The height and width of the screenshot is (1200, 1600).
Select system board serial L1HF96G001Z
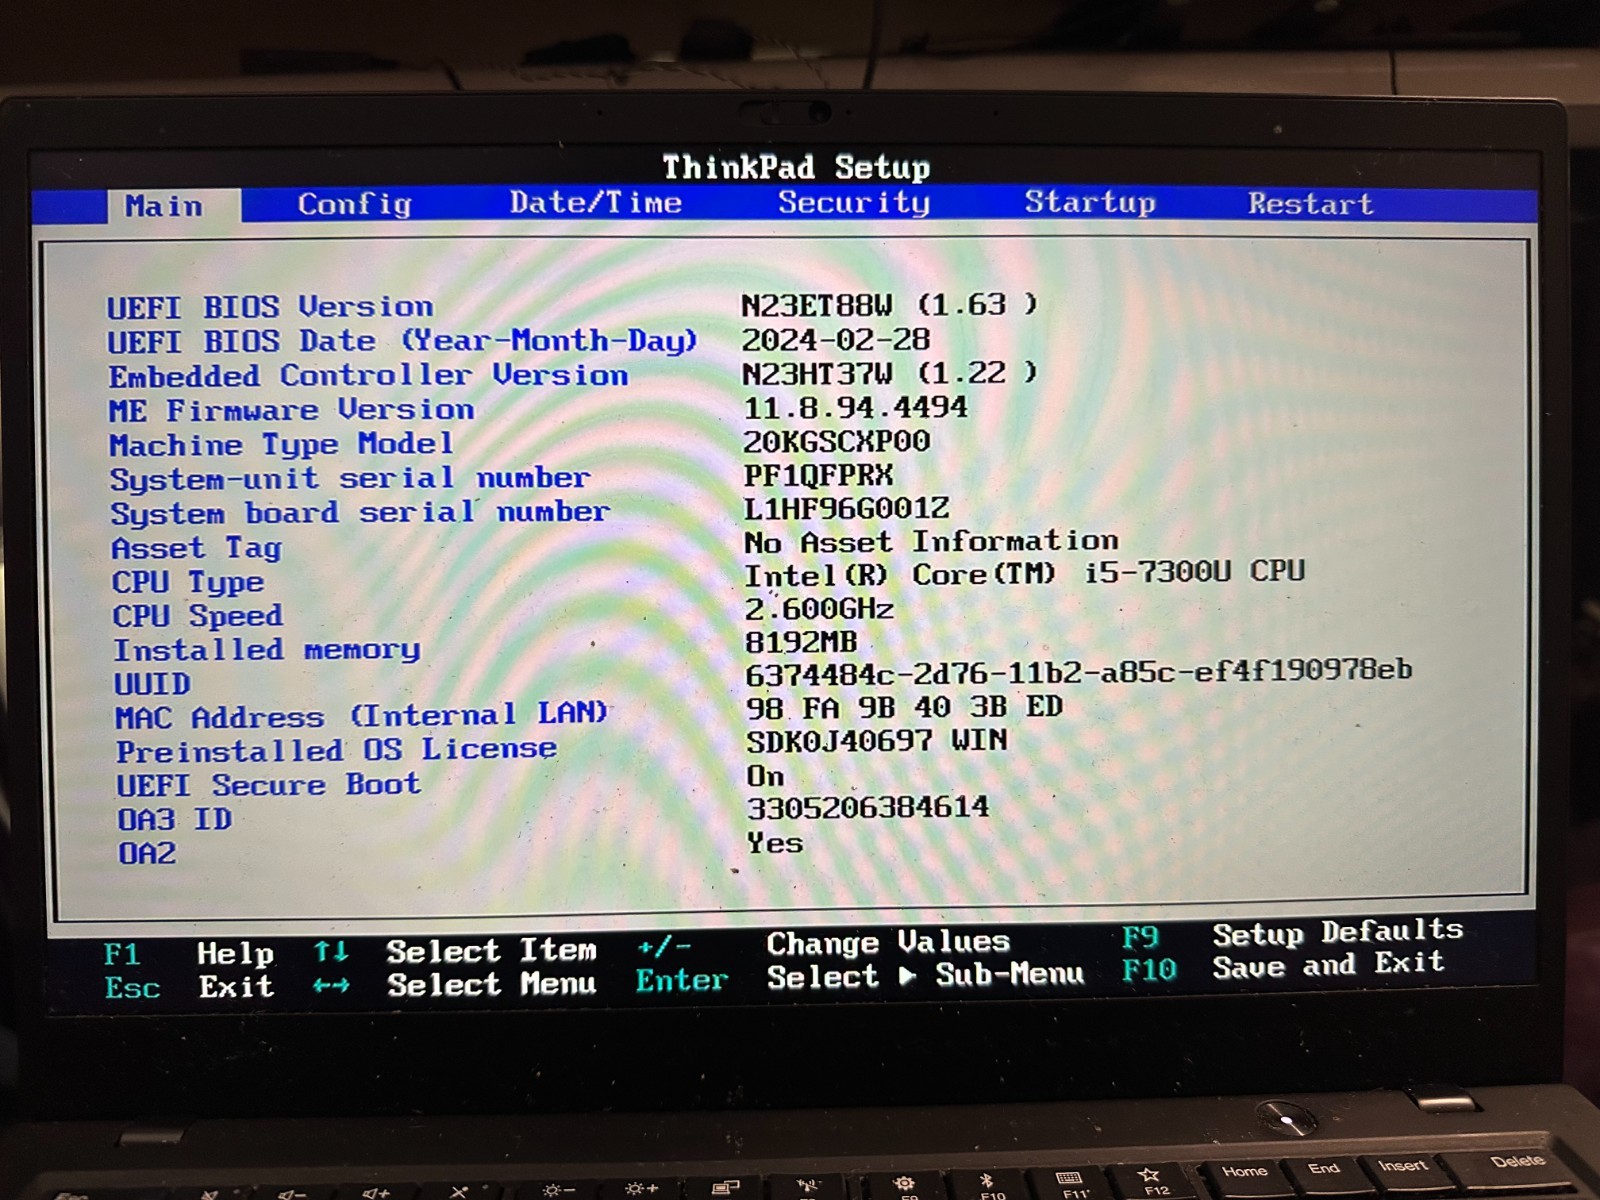click(x=846, y=509)
